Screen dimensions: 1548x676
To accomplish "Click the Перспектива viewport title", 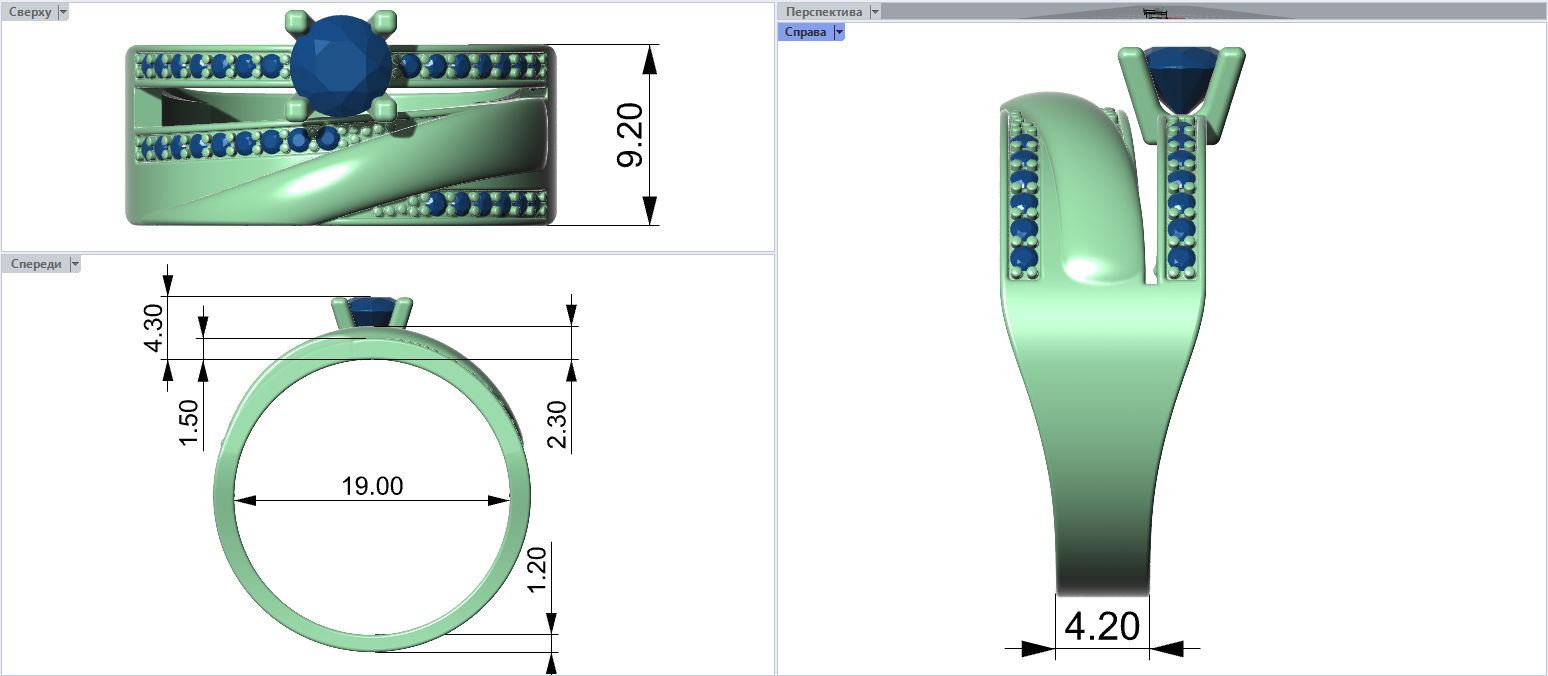I will click(x=824, y=12).
